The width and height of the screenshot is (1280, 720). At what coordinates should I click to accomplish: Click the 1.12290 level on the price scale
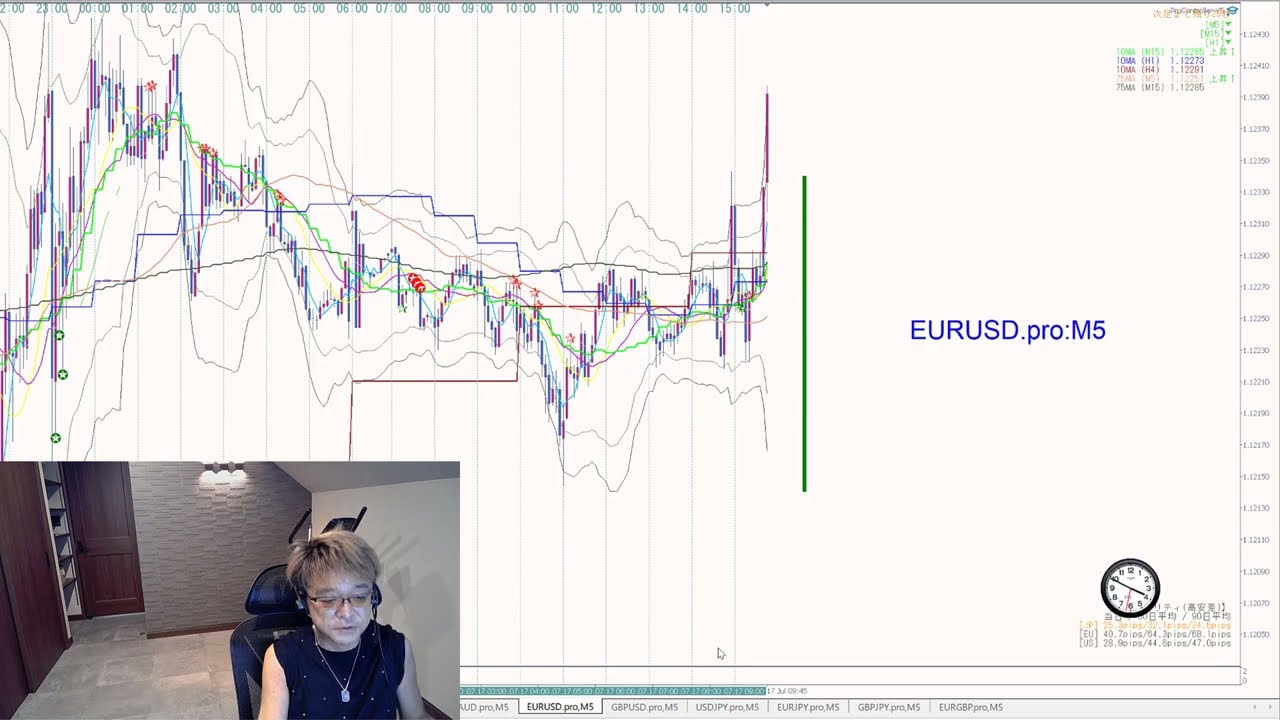(1255, 255)
